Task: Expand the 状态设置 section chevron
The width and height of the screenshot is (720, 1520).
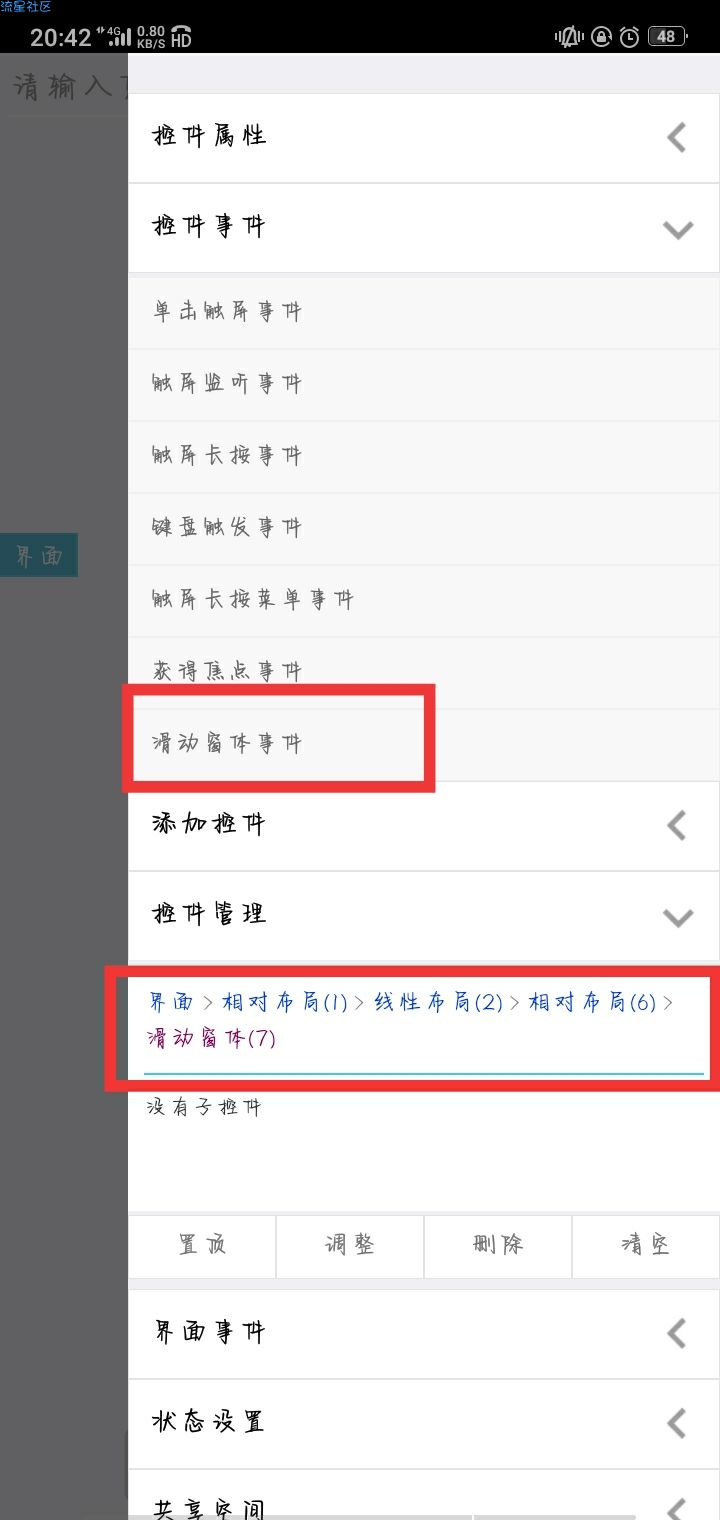Action: click(677, 1423)
